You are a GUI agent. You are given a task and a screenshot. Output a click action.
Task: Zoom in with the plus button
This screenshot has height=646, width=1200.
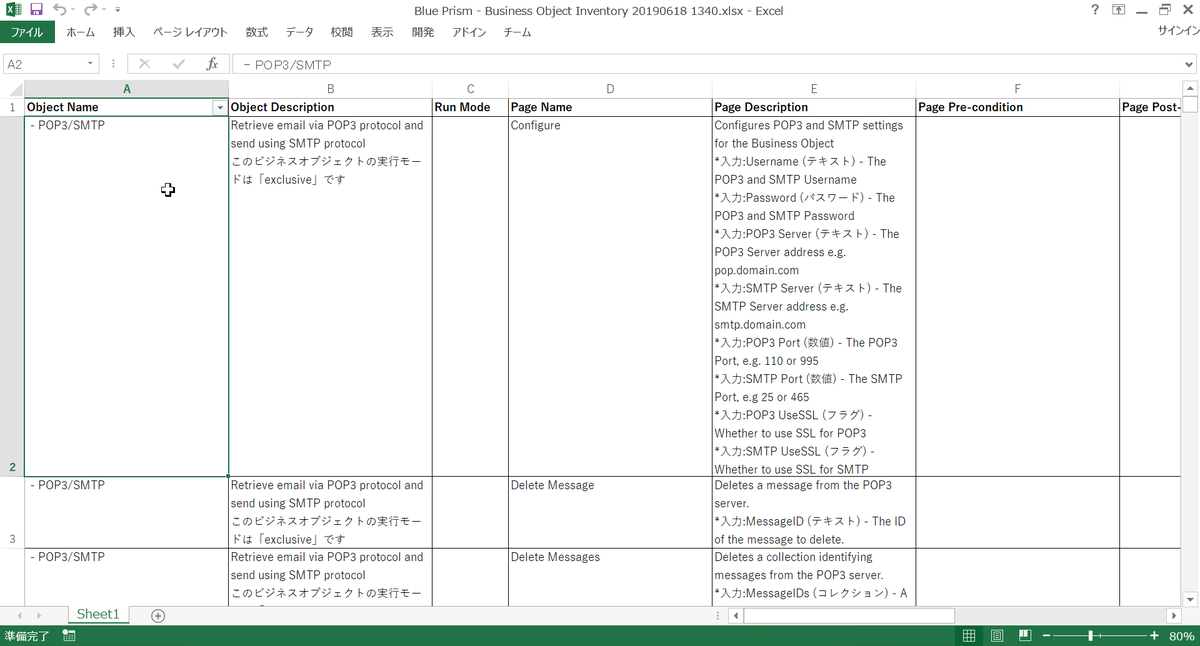[x=1154, y=636]
